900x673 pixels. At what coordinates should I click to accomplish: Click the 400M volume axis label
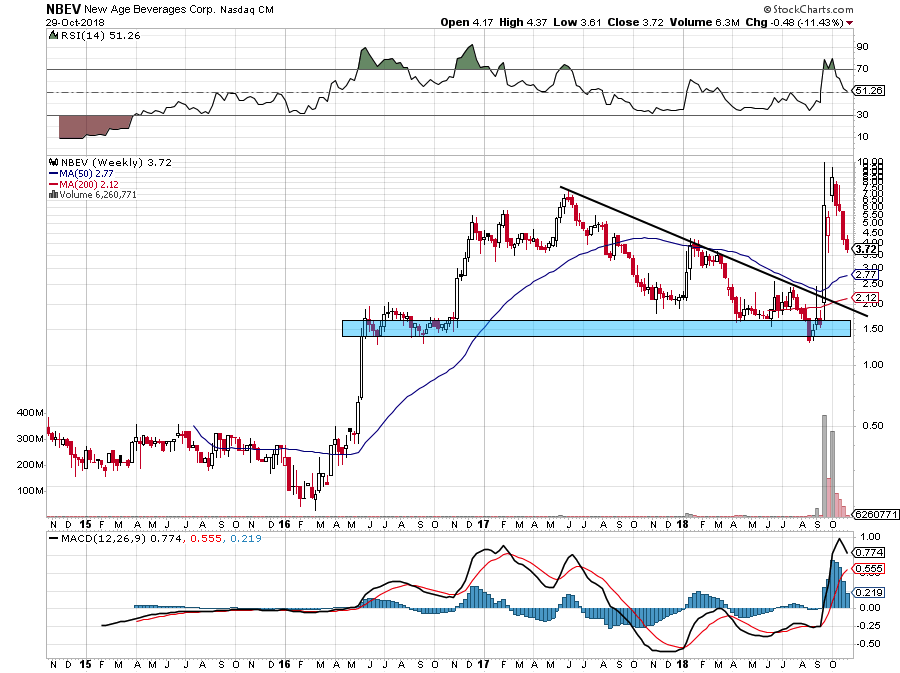30,413
